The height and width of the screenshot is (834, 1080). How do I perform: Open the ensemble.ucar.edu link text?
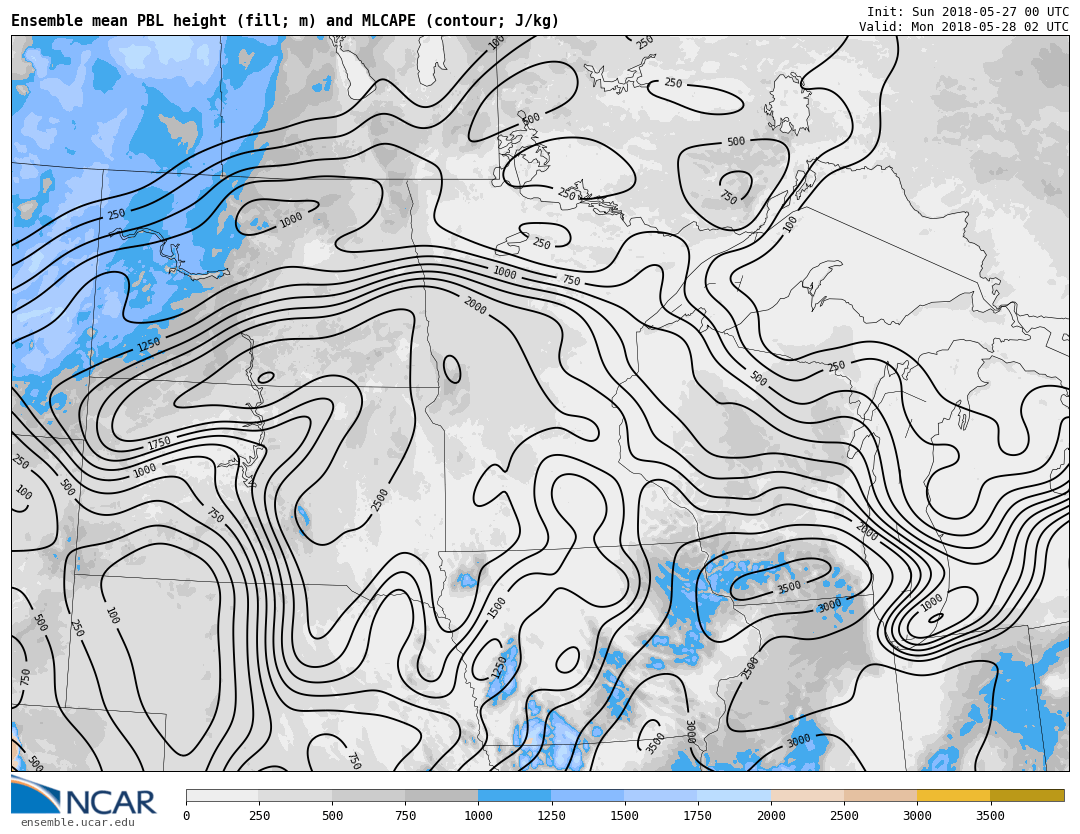tap(77, 823)
